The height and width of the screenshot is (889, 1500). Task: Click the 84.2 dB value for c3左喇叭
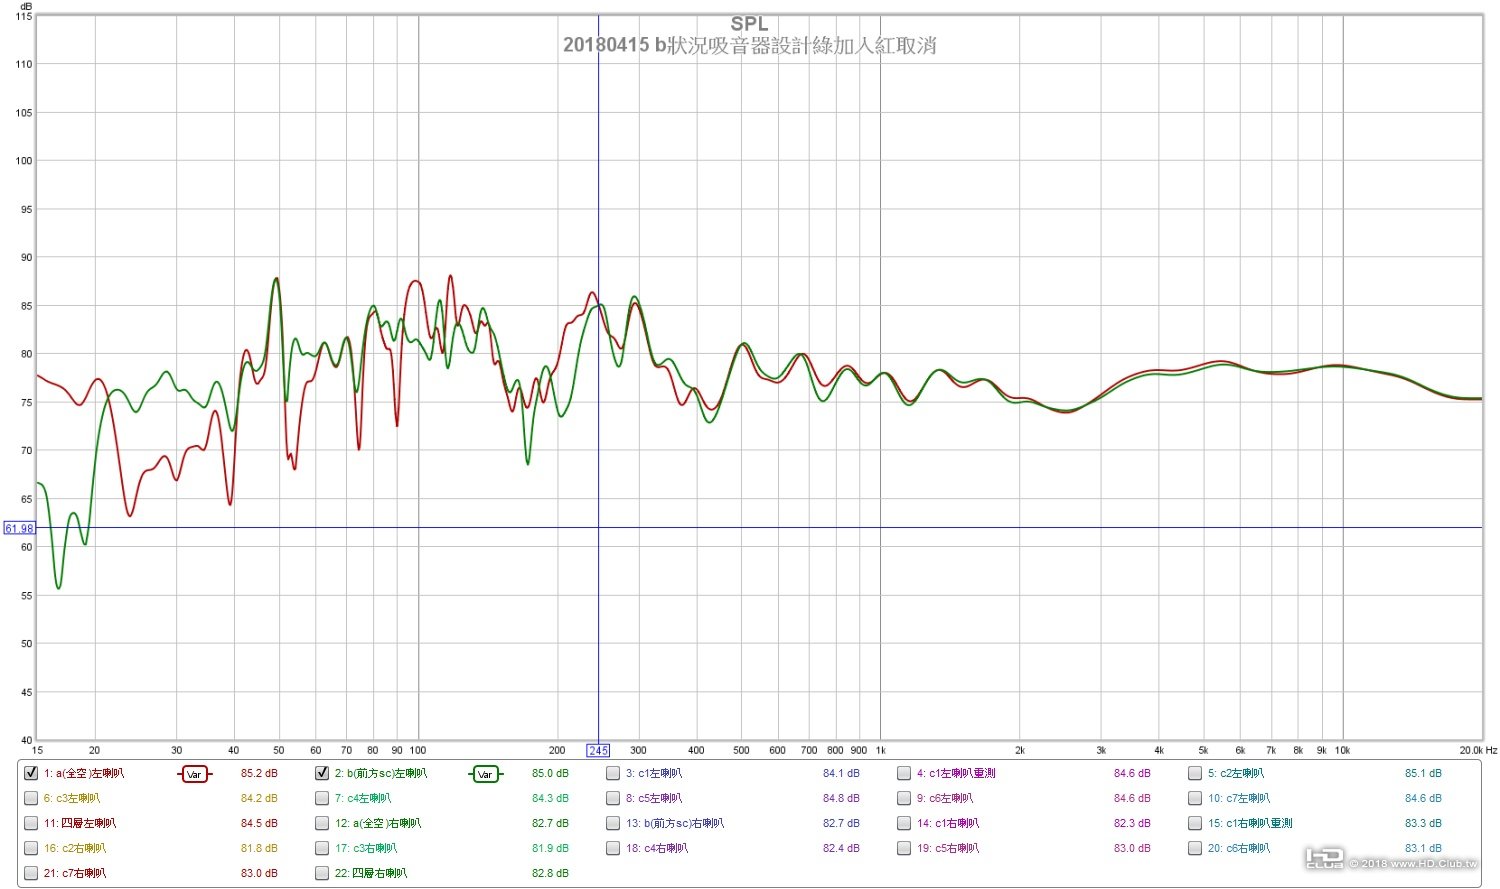coord(259,798)
